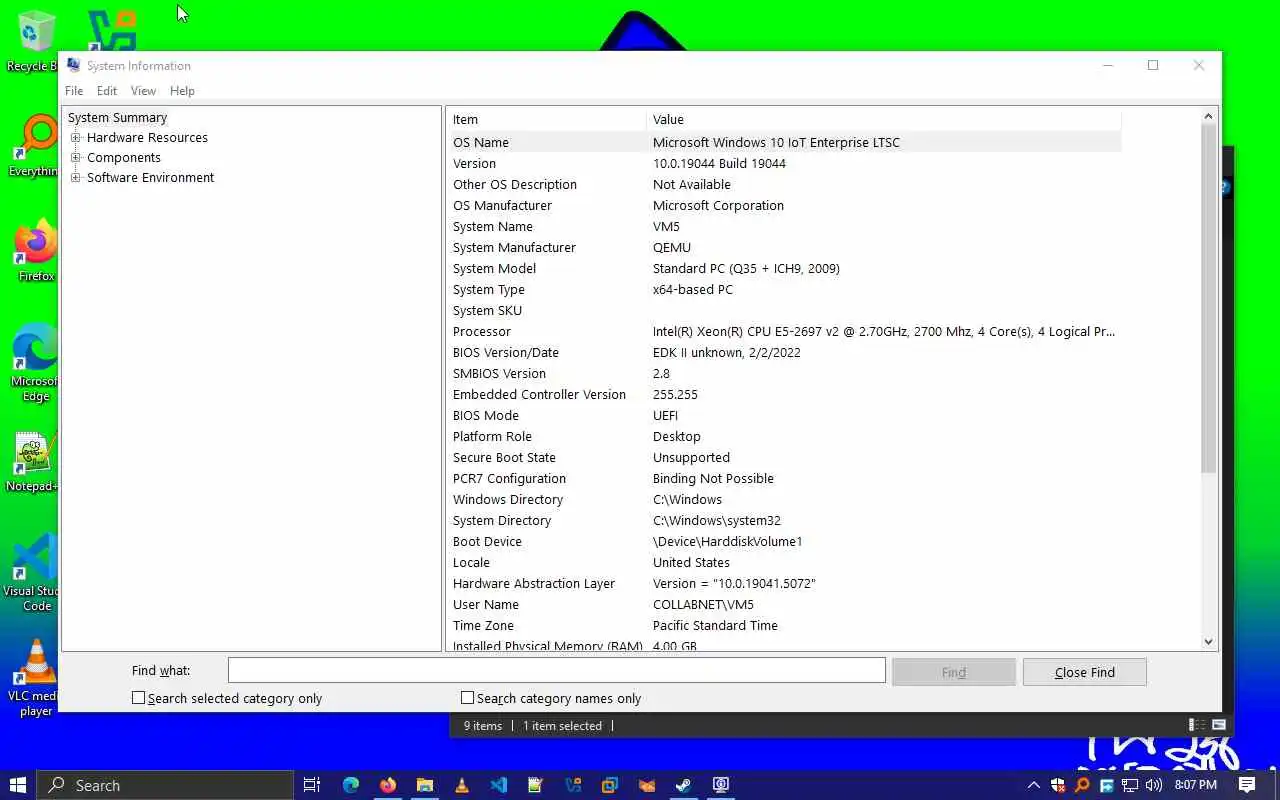Screen dimensions: 1280x800
Task: Click the taskbar Search box
Action: (165, 785)
